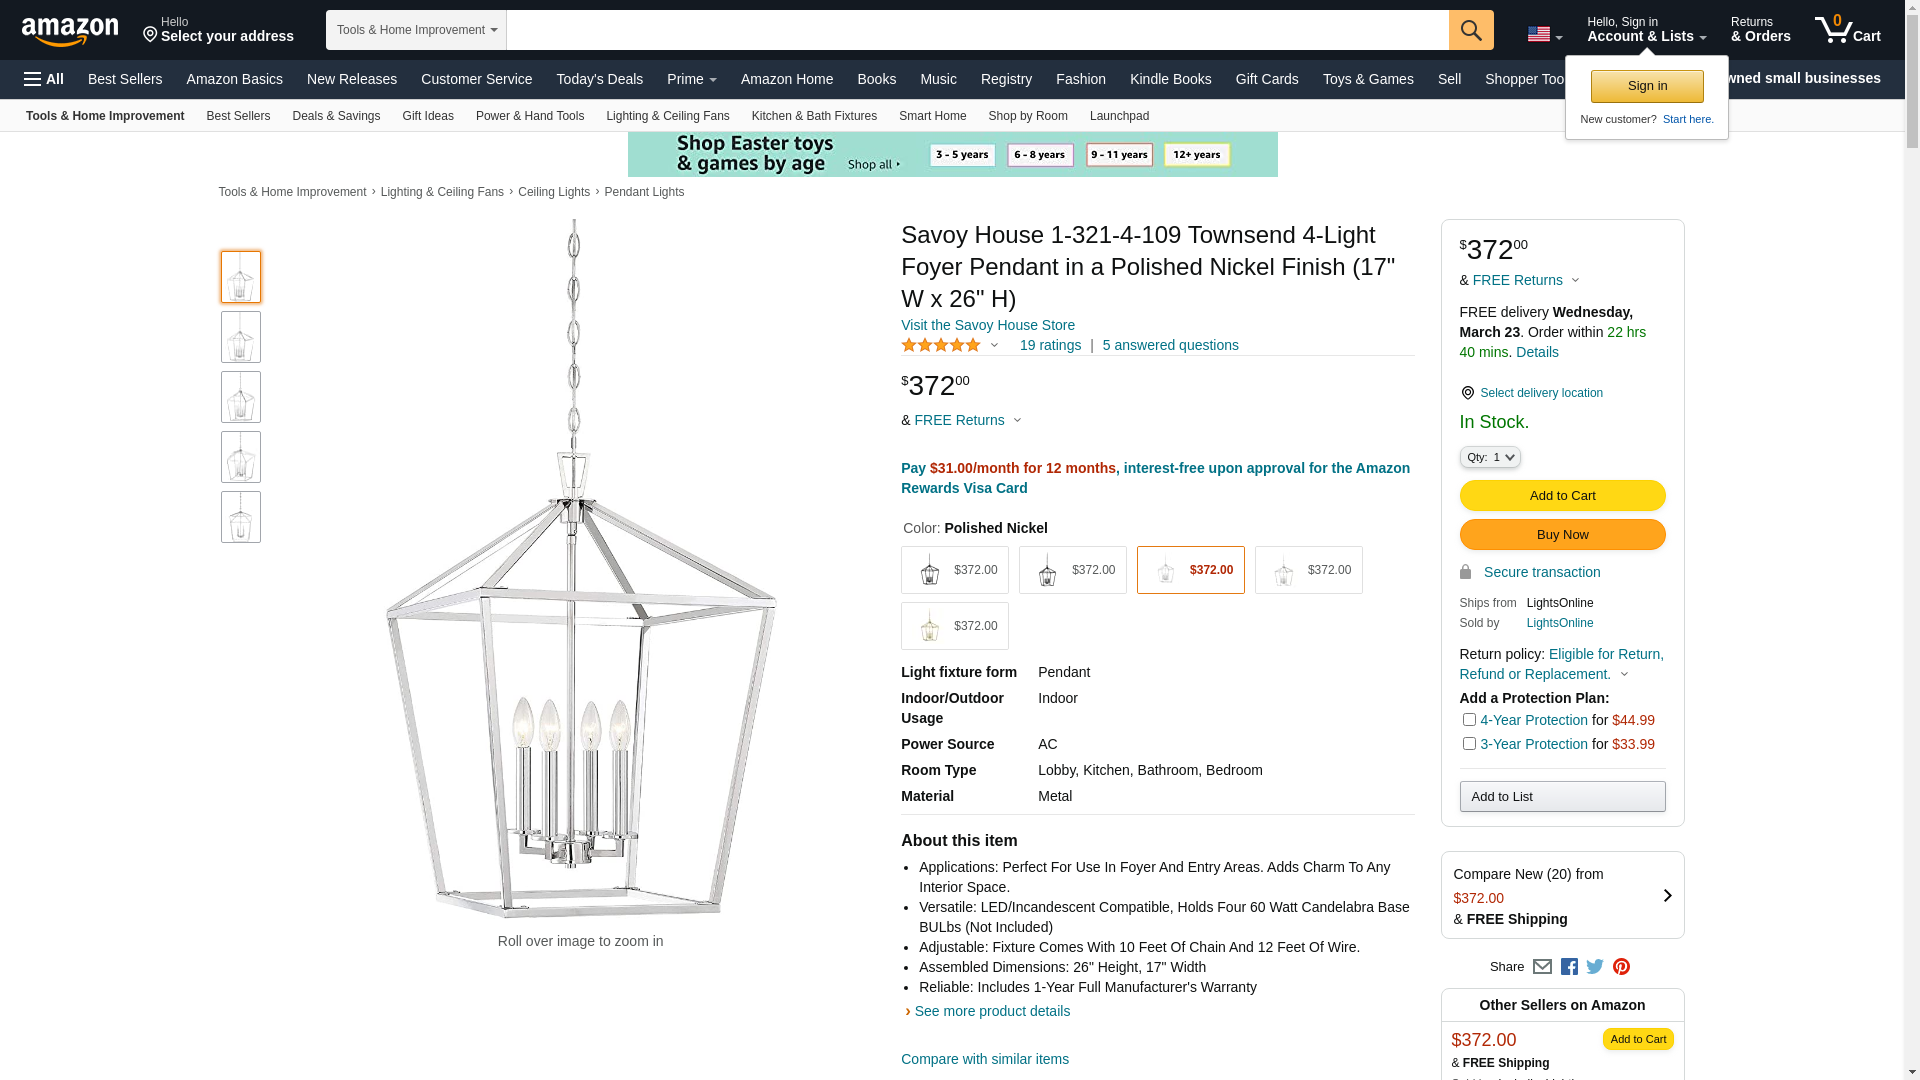Viewport: 1920px width, 1080px height.
Task: Visit the Savoy House Store link
Action: pyautogui.click(x=987, y=325)
